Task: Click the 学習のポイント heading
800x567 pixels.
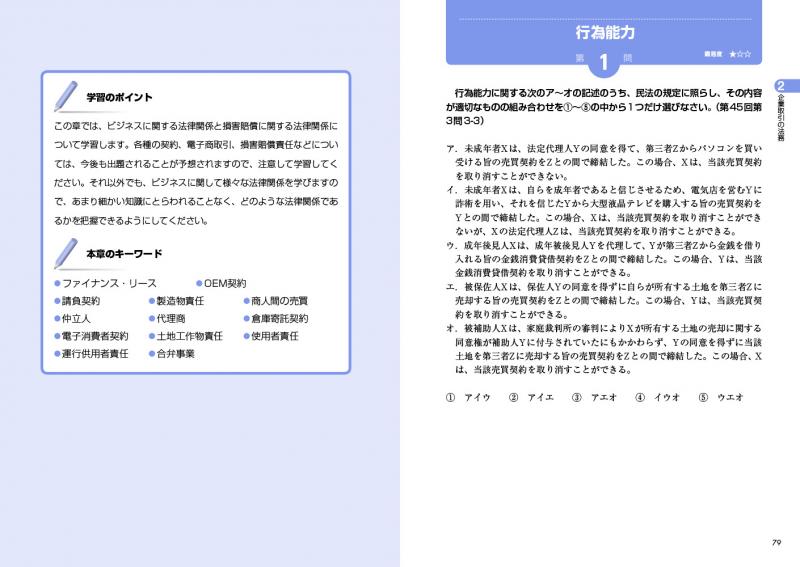Action: pos(119,97)
